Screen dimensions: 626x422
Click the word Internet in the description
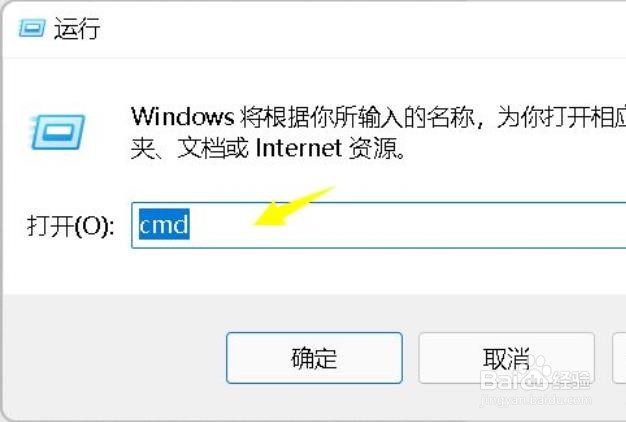tap(299, 148)
